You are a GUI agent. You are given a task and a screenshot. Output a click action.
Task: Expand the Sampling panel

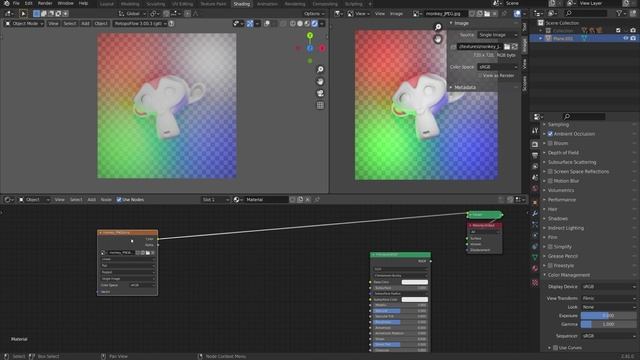coord(558,124)
